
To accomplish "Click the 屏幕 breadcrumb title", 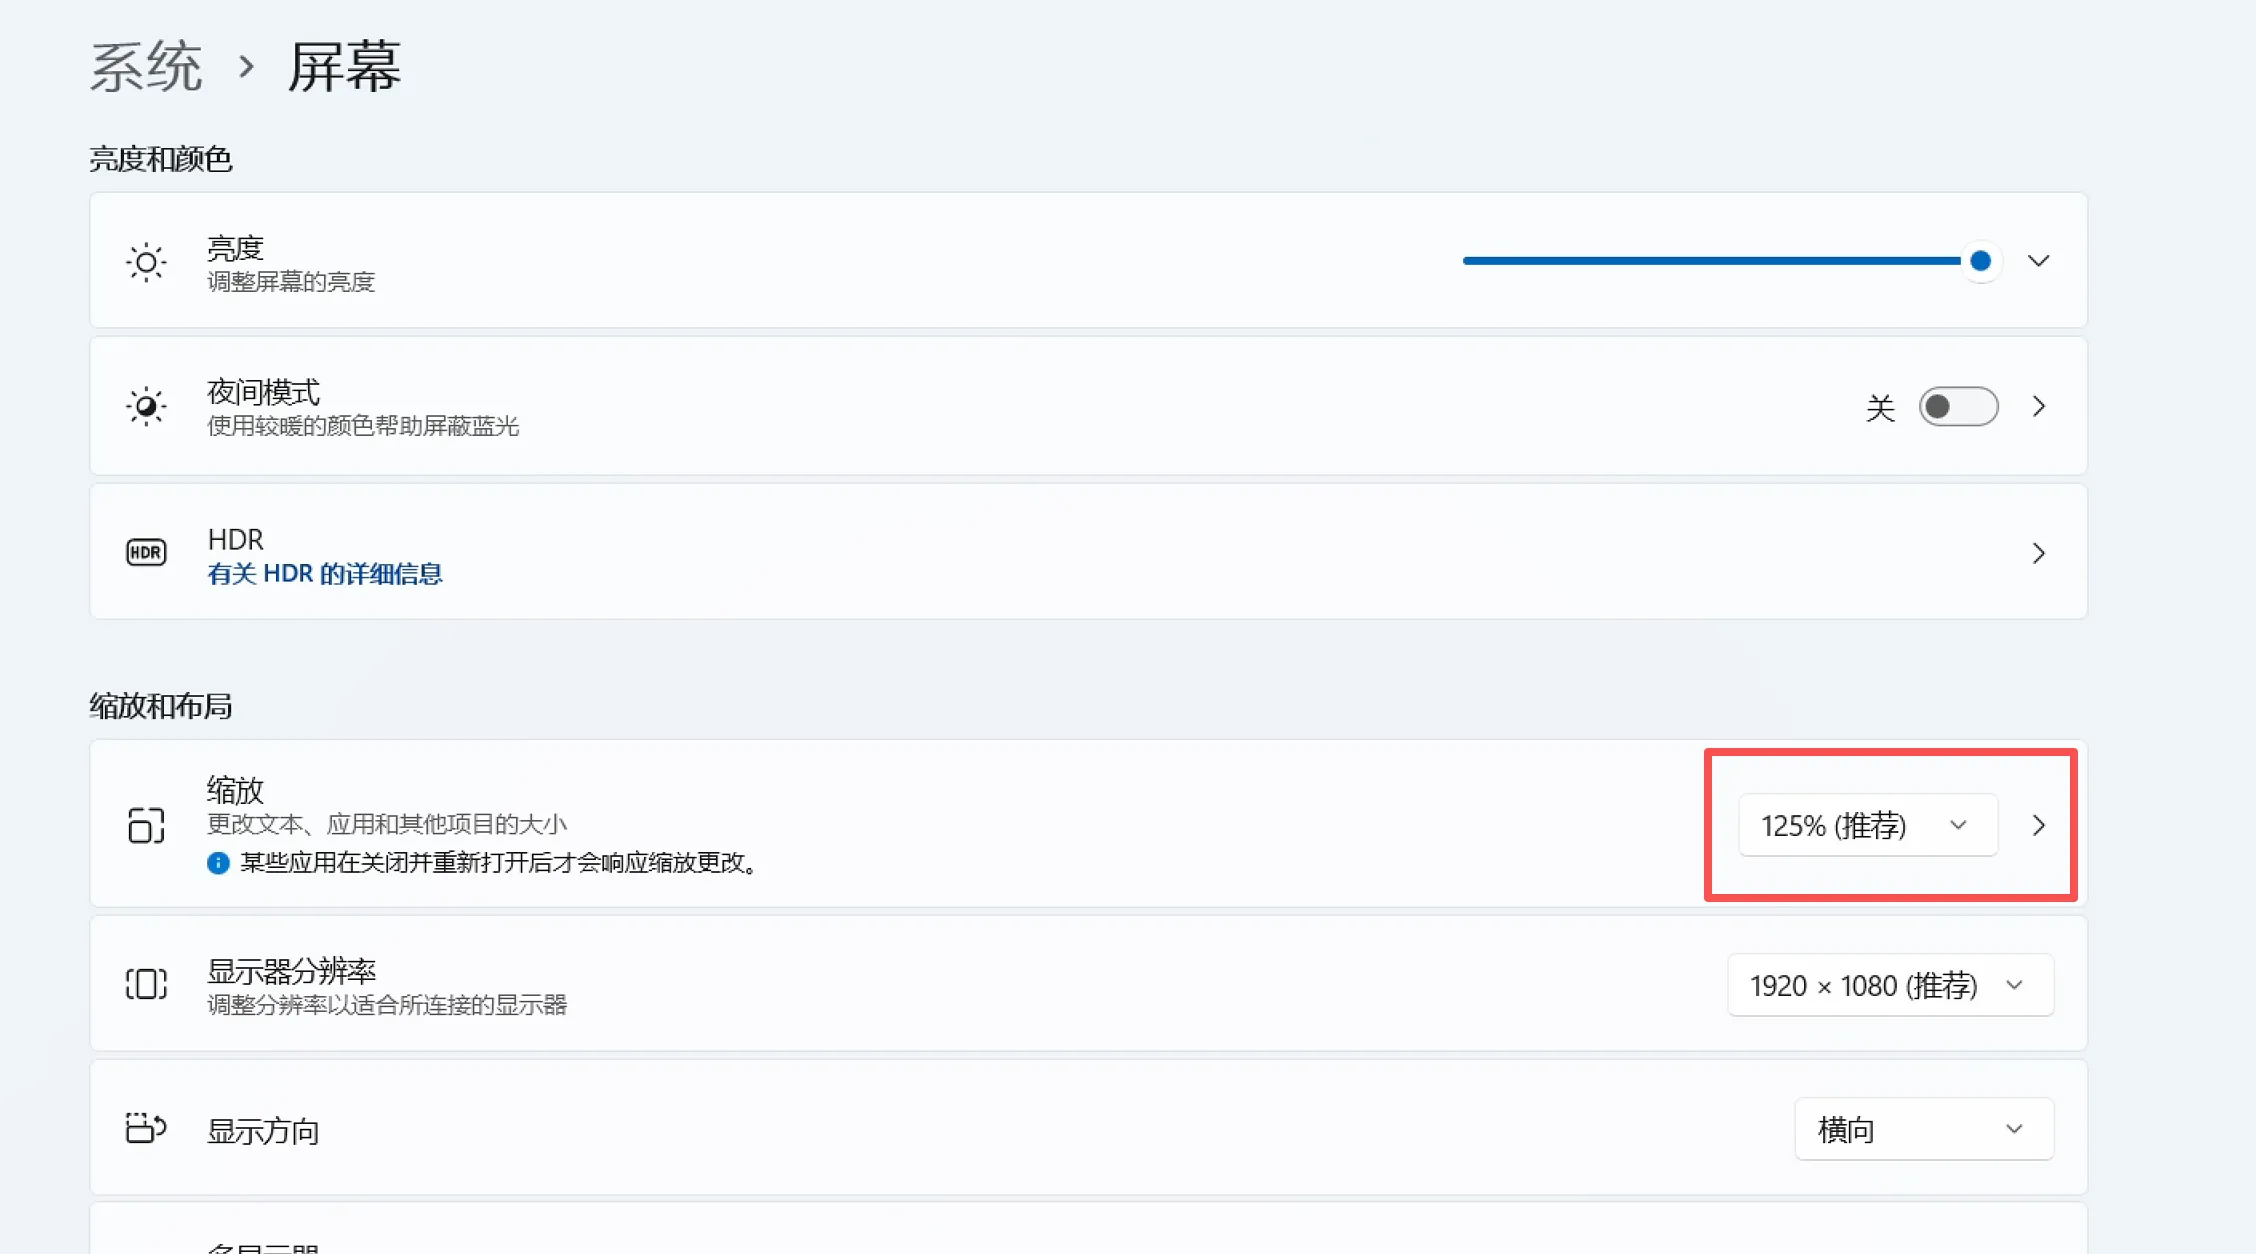I will tap(344, 67).
